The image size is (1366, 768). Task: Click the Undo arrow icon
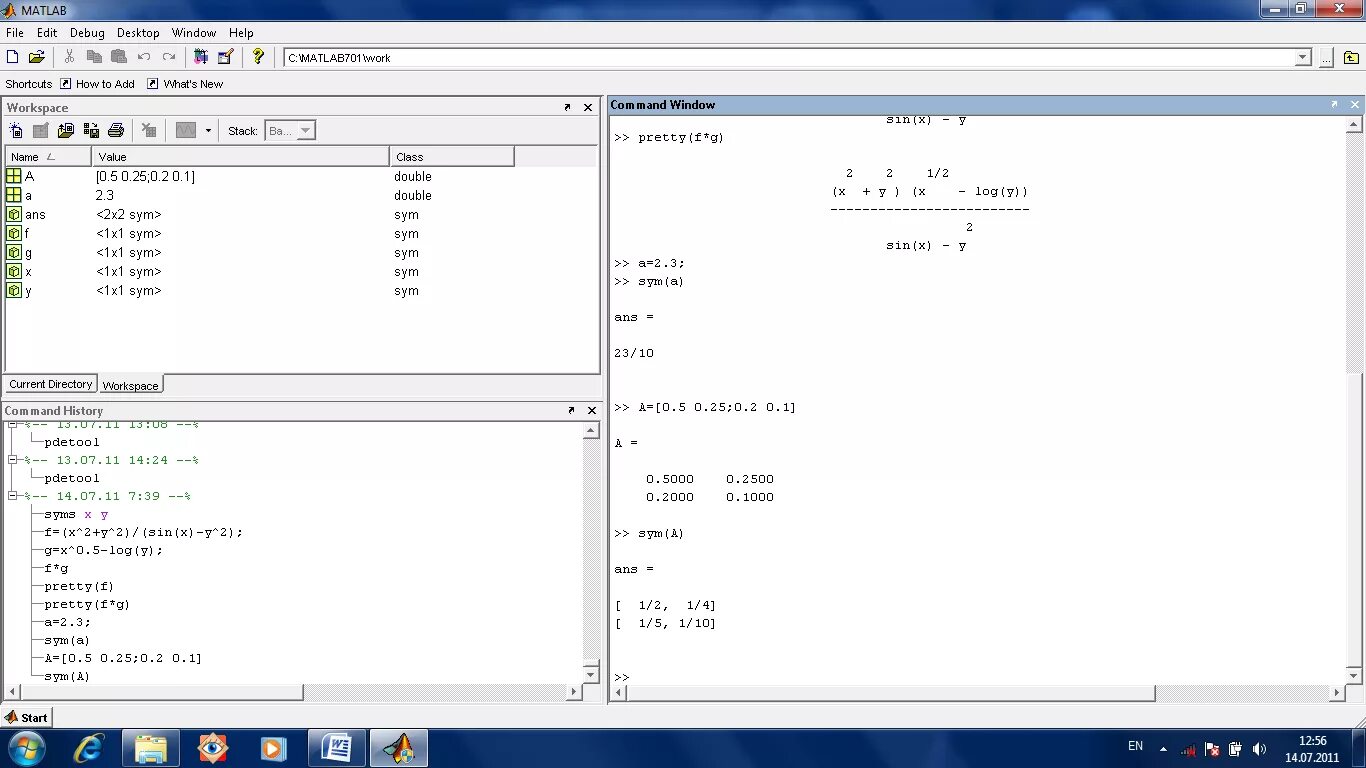[144, 57]
